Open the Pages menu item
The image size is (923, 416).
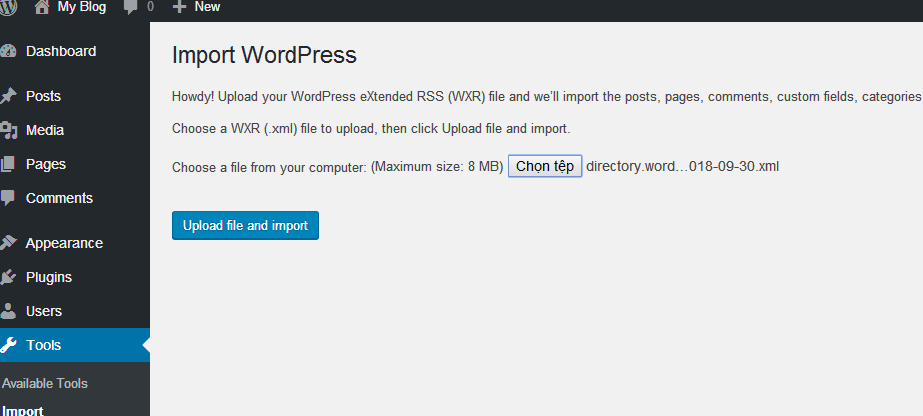(x=46, y=164)
